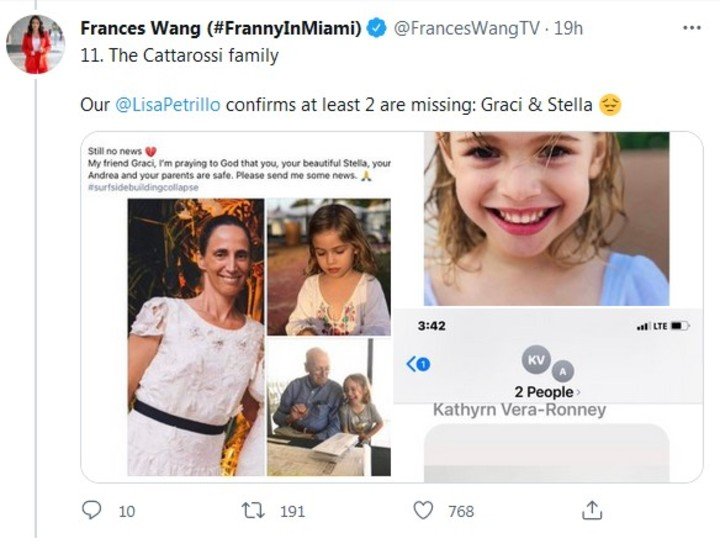The image size is (720, 549).
Task: Open the tweet's three-dot more menu
Action: point(691,28)
